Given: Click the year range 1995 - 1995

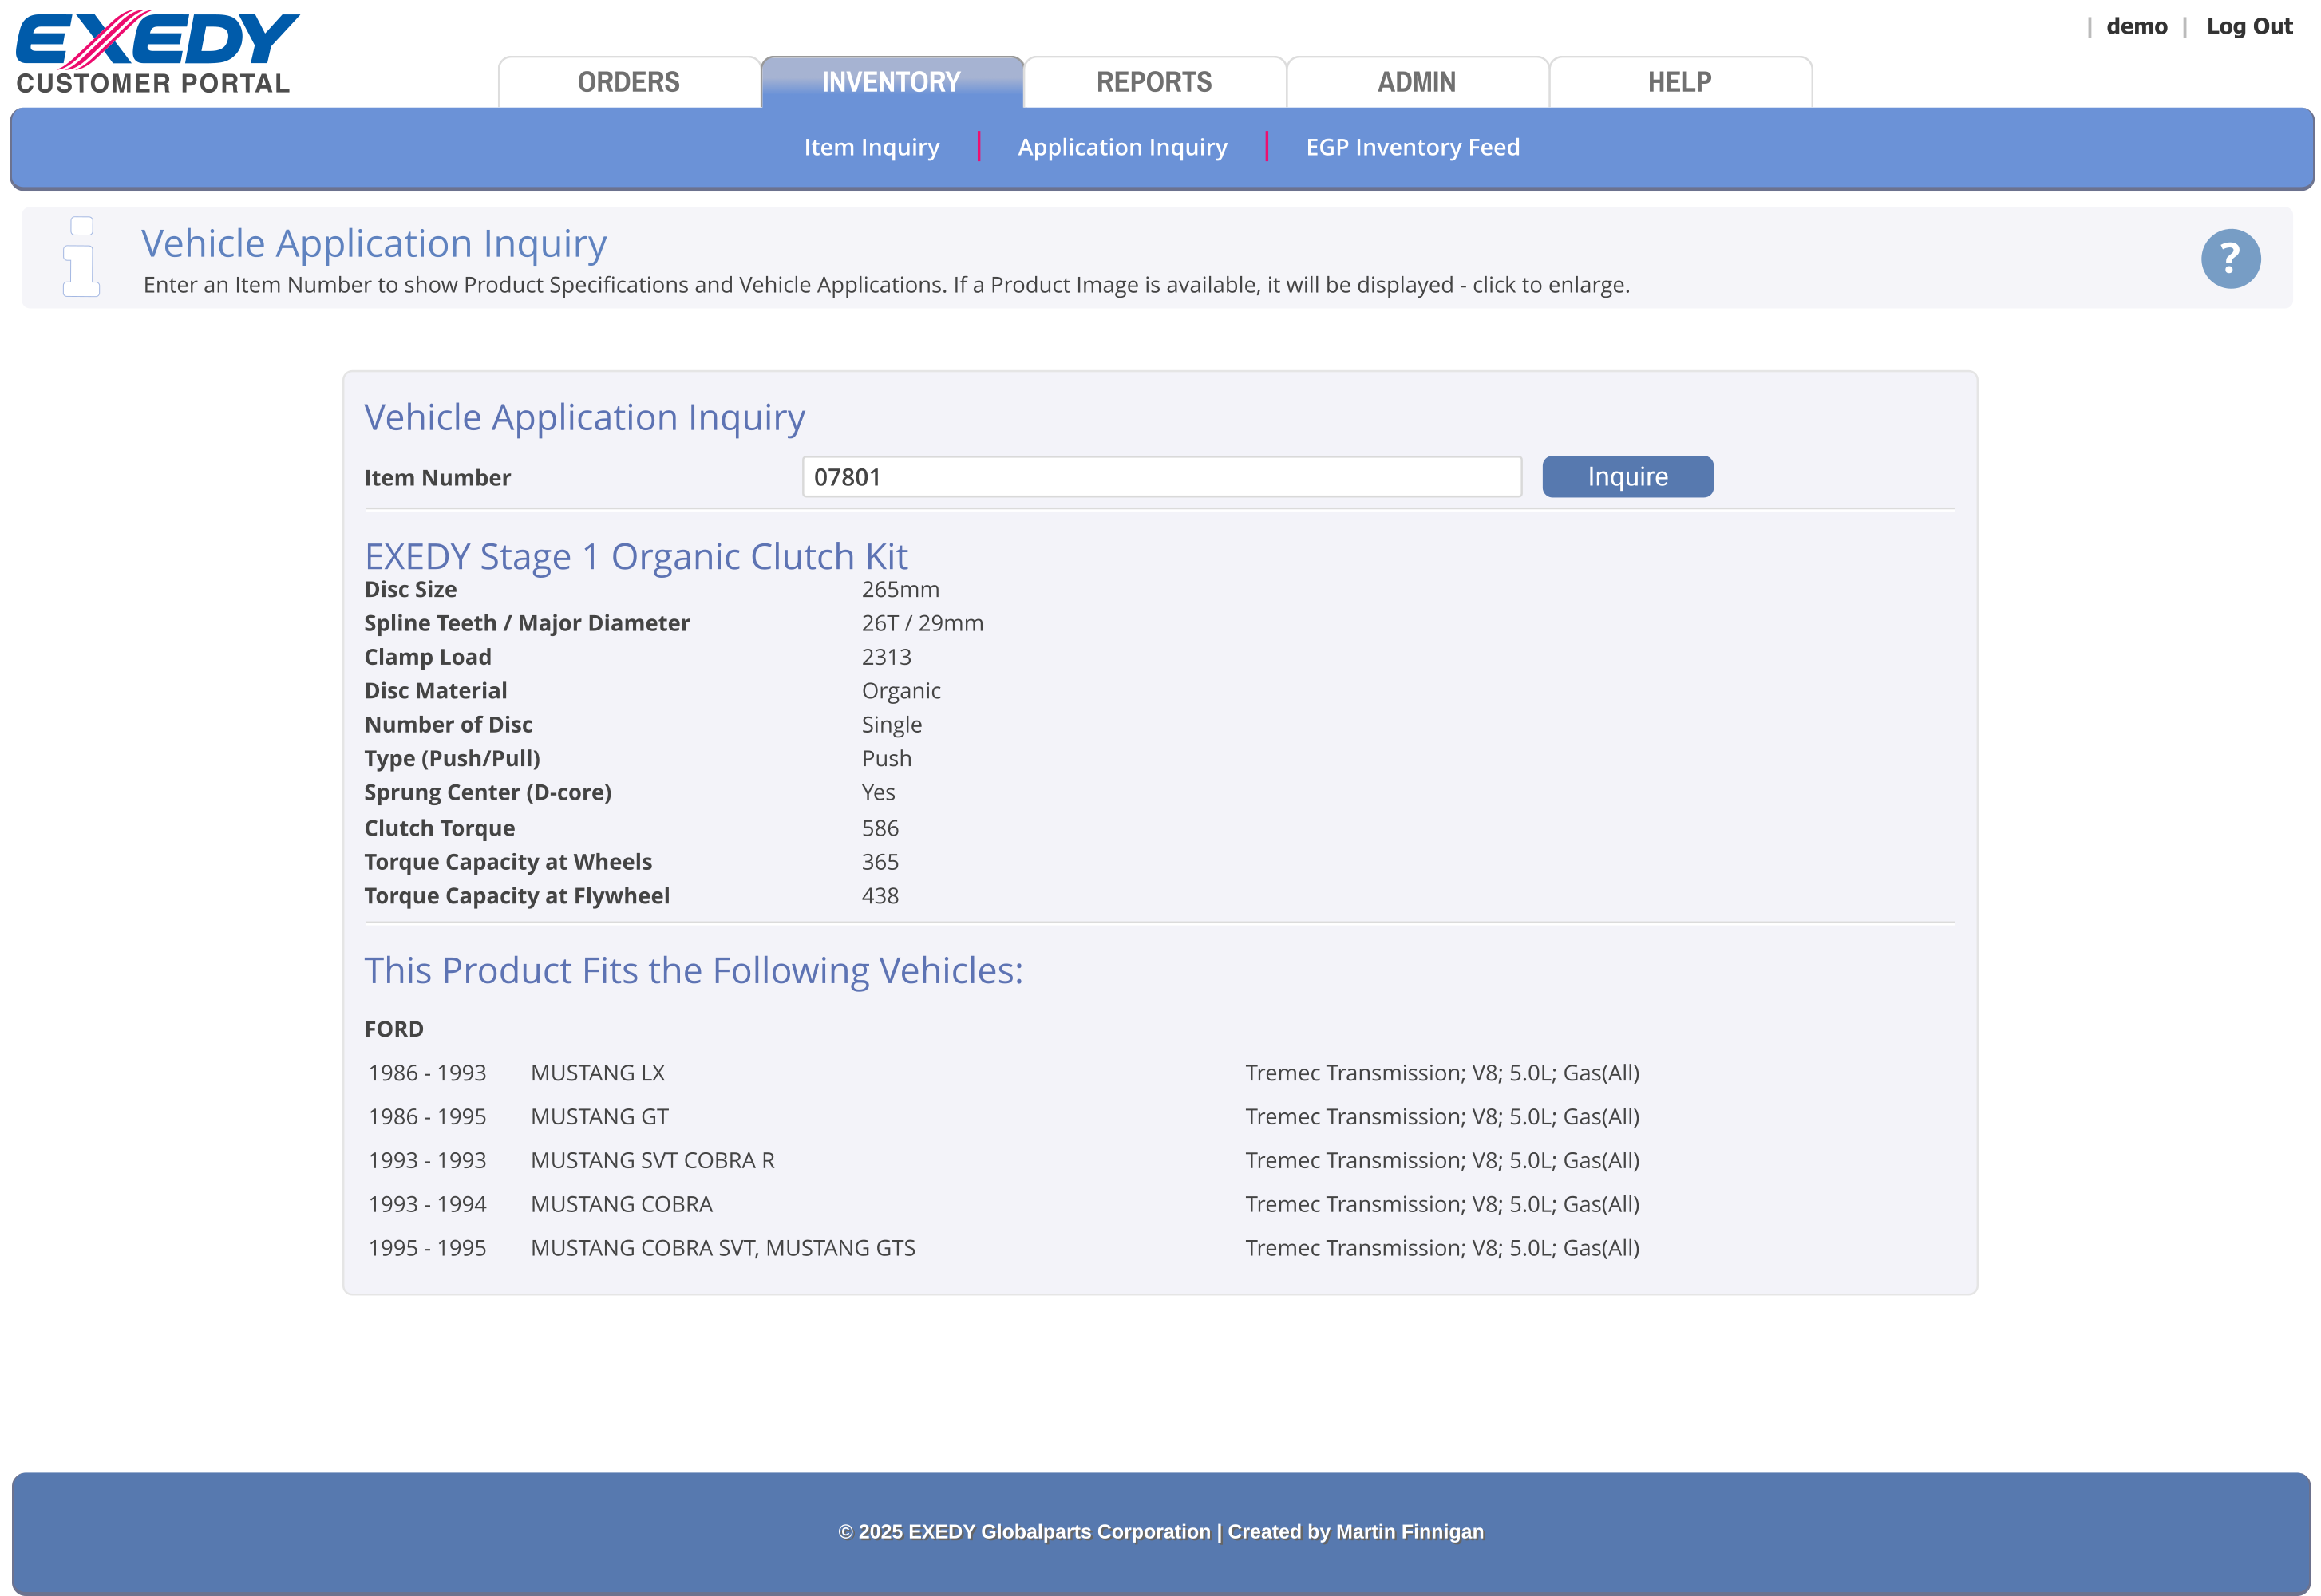Looking at the screenshot, I should tap(427, 1249).
